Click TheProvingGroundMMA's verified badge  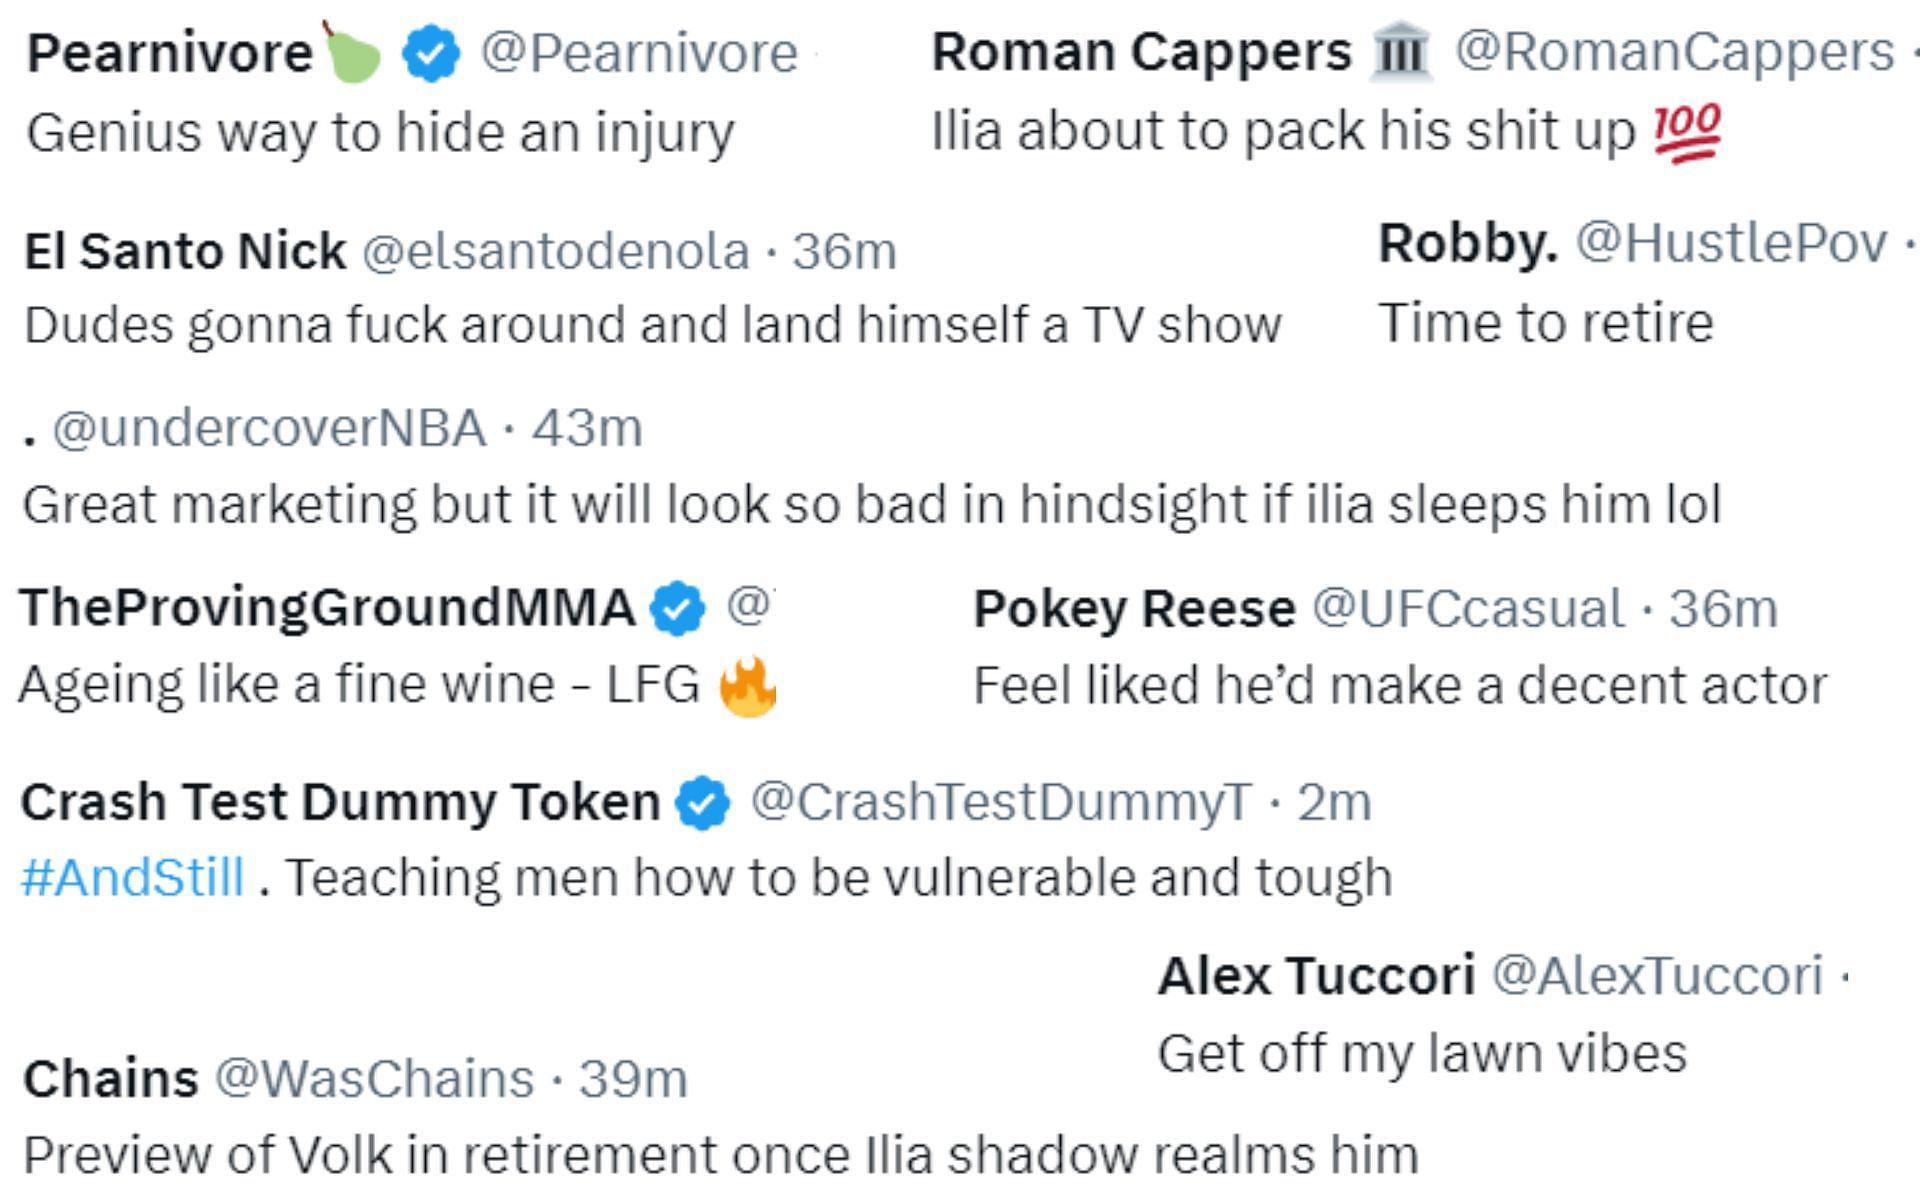(678, 608)
